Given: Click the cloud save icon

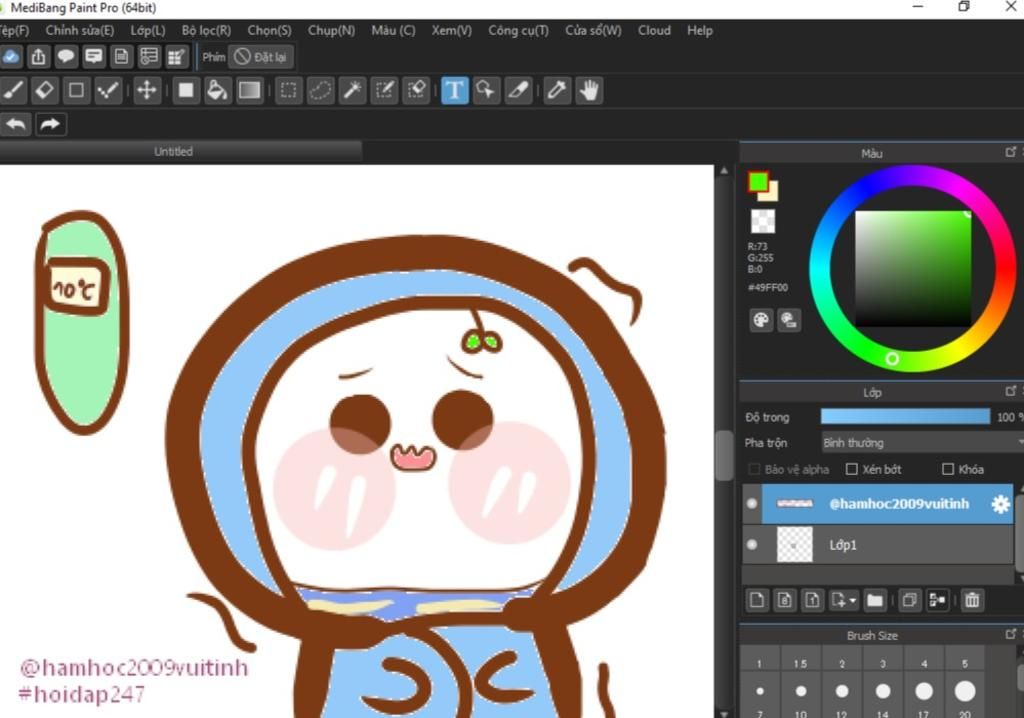Looking at the screenshot, I should point(11,57).
